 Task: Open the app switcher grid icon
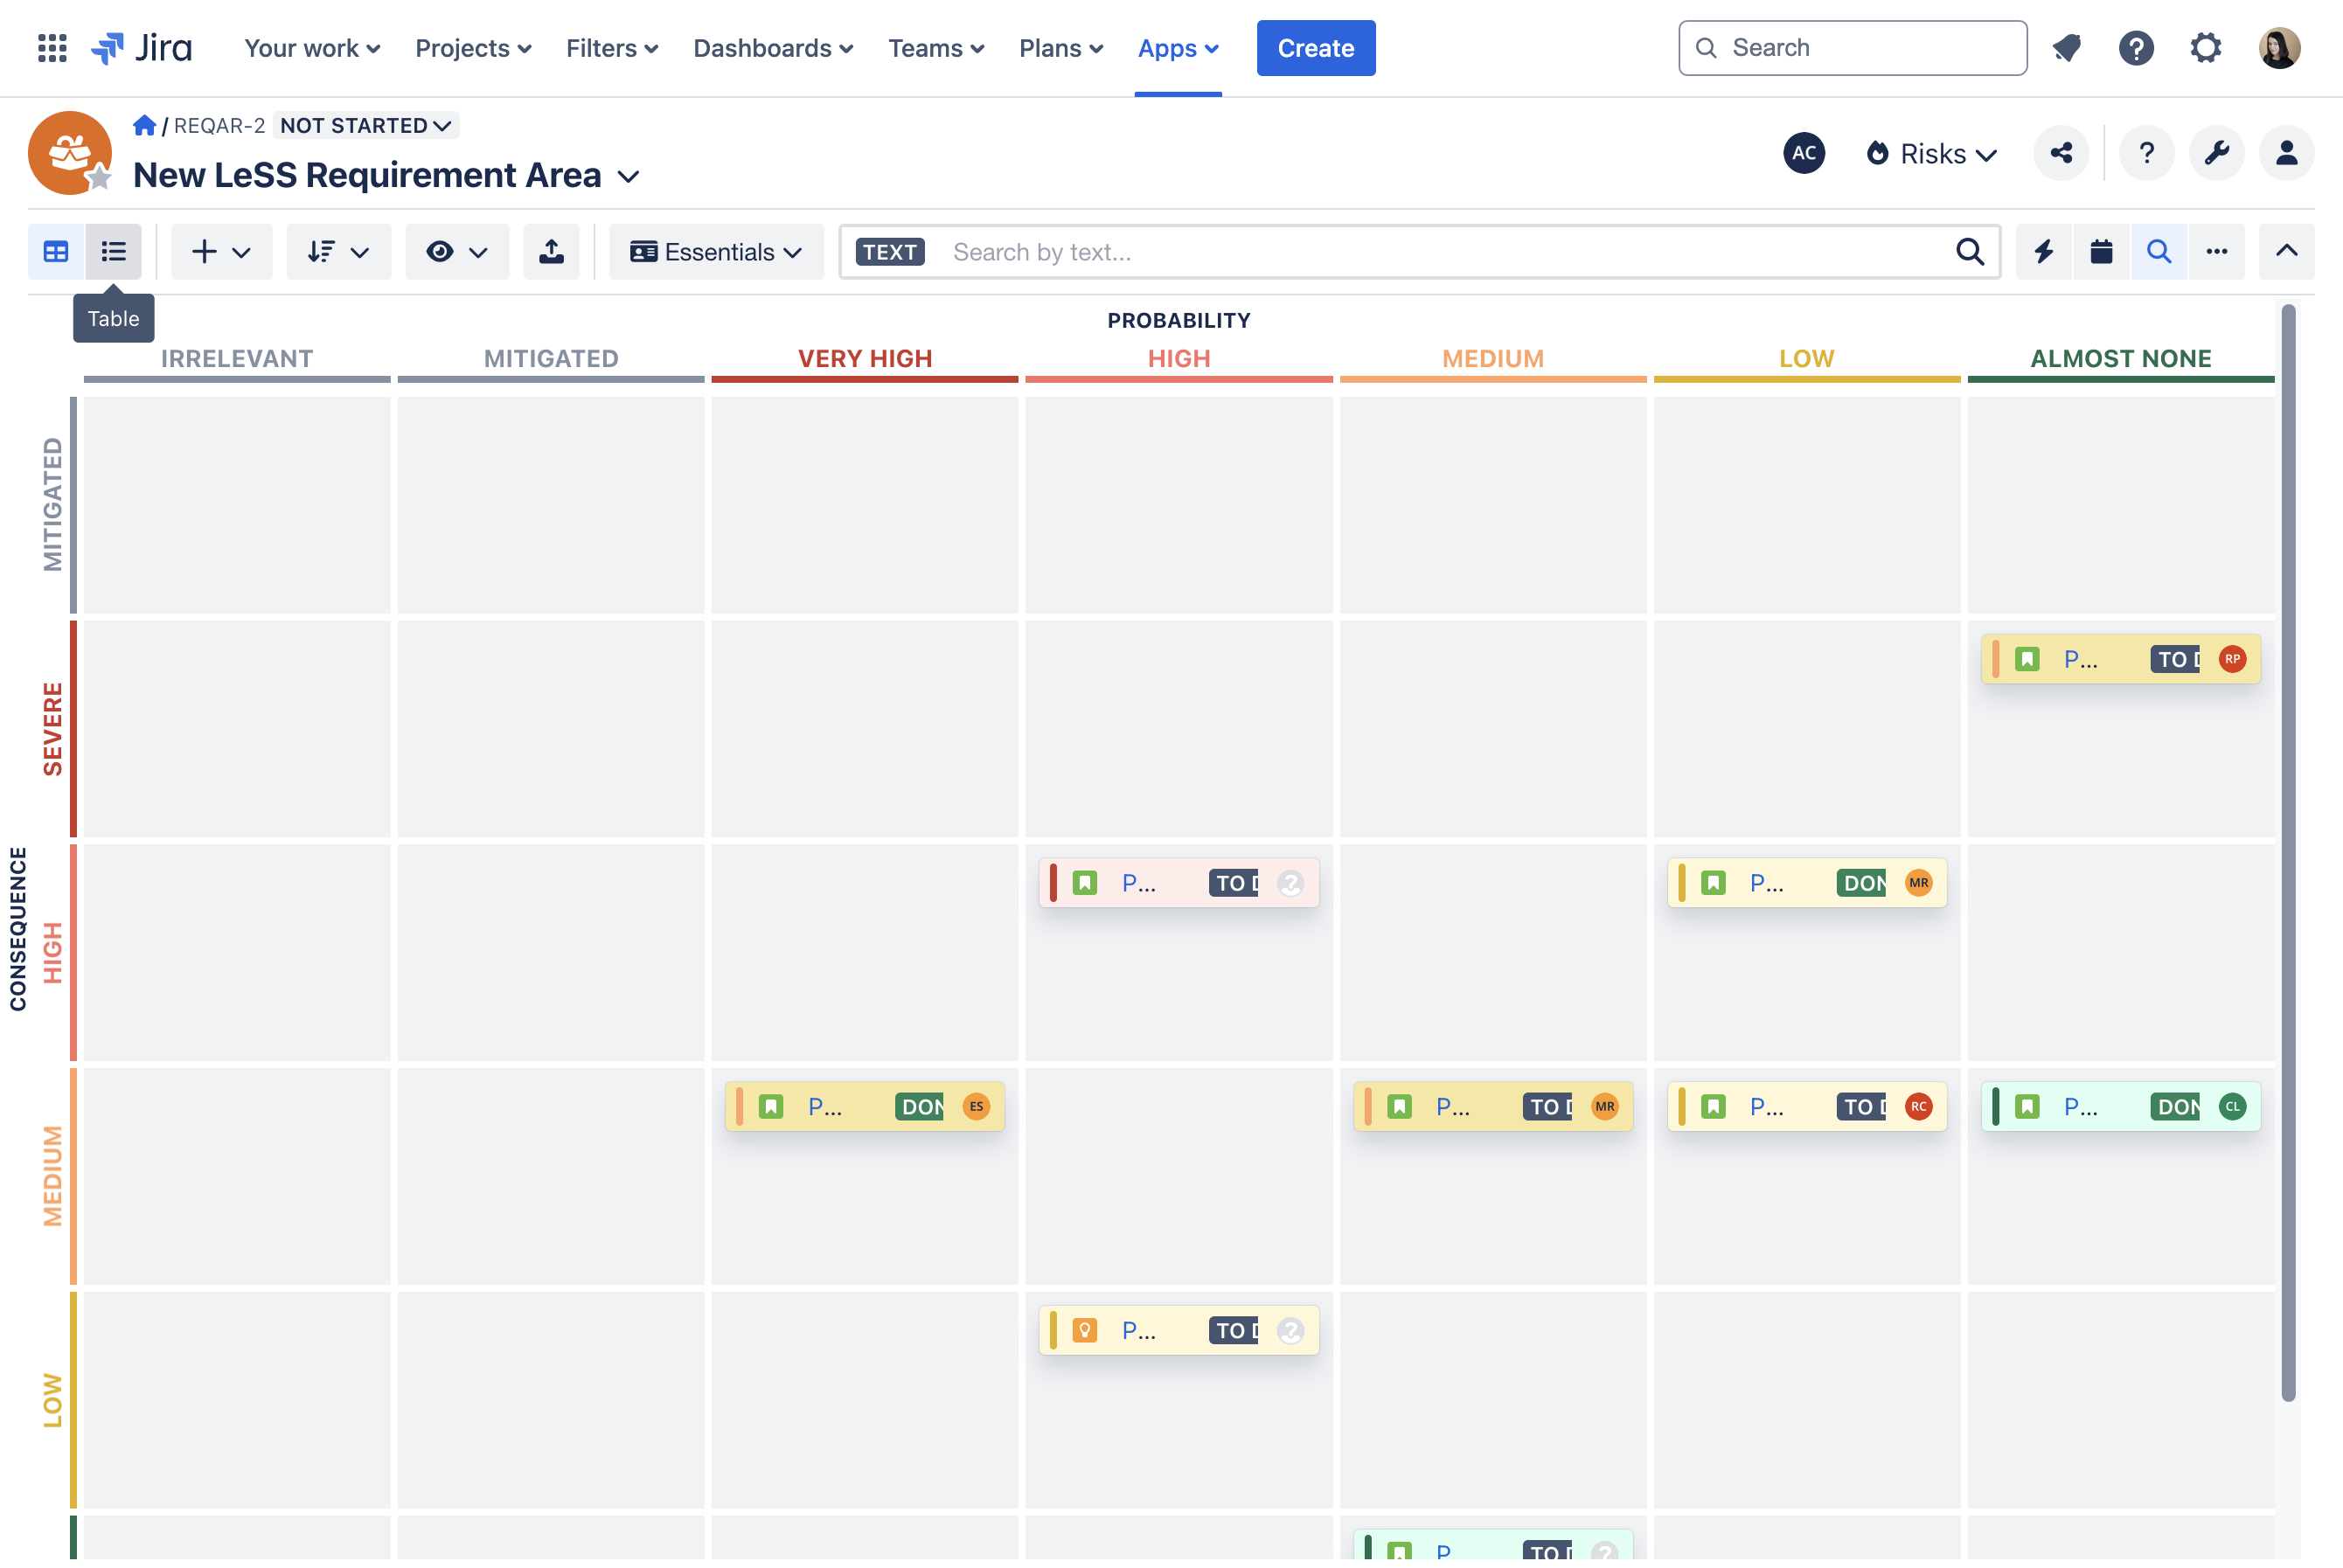pos(52,48)
